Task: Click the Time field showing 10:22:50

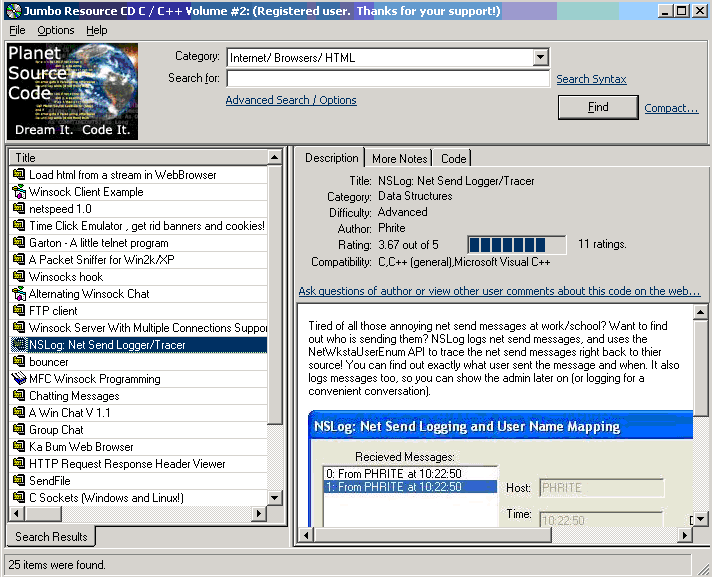Action: tap(602, 519)
